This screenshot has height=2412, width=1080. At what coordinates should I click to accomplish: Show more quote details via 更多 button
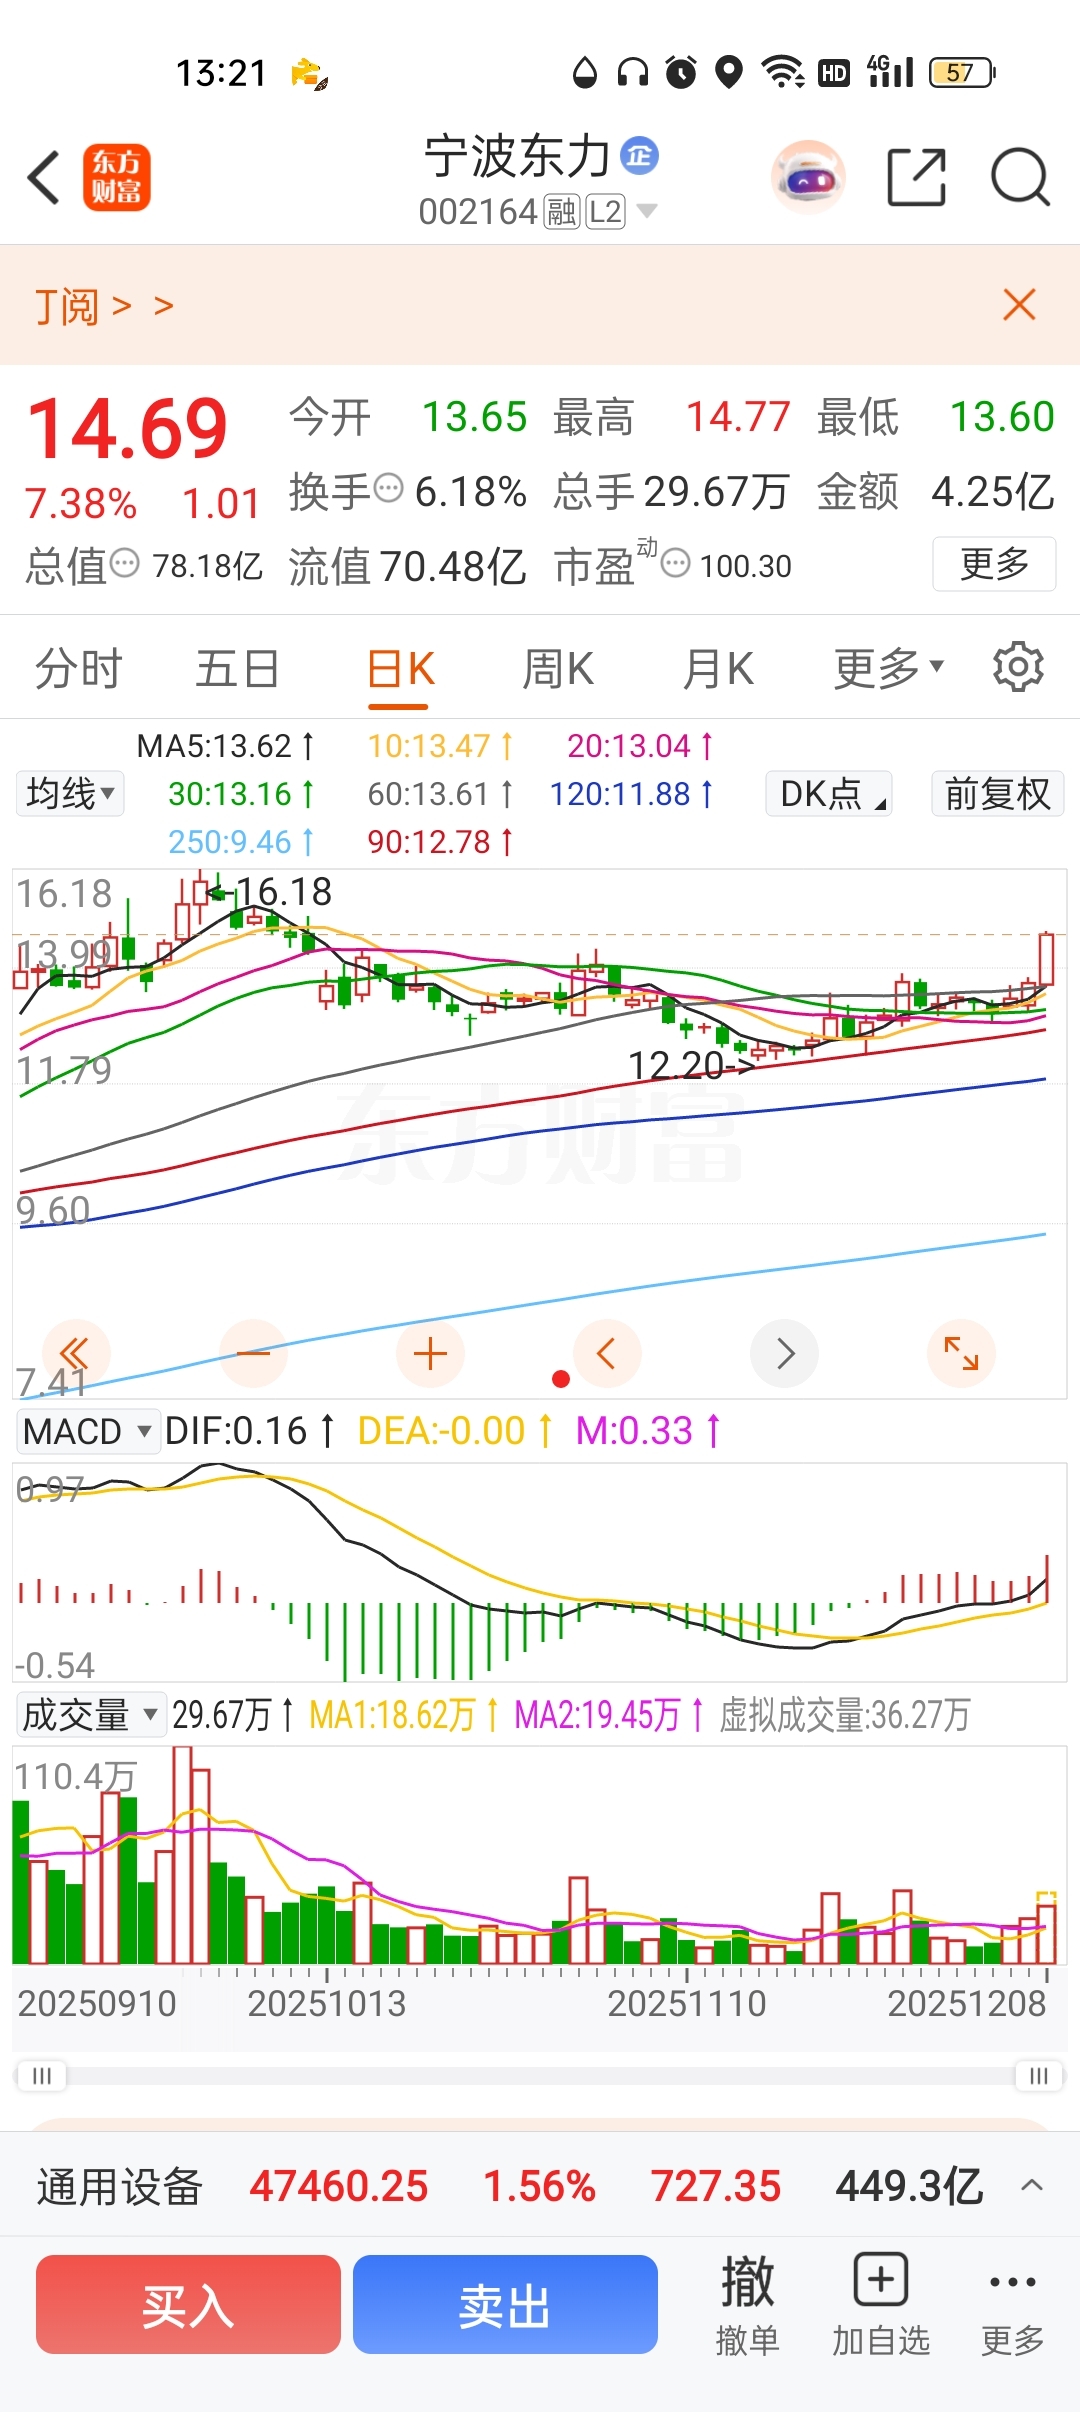tap(994, 564)
